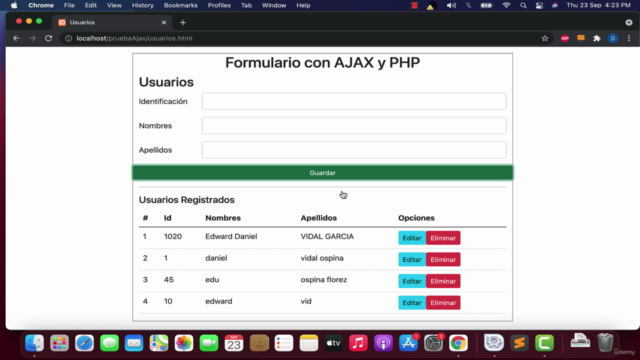Open App Store from the Dock
640x360 pixels.
[408, 343]
